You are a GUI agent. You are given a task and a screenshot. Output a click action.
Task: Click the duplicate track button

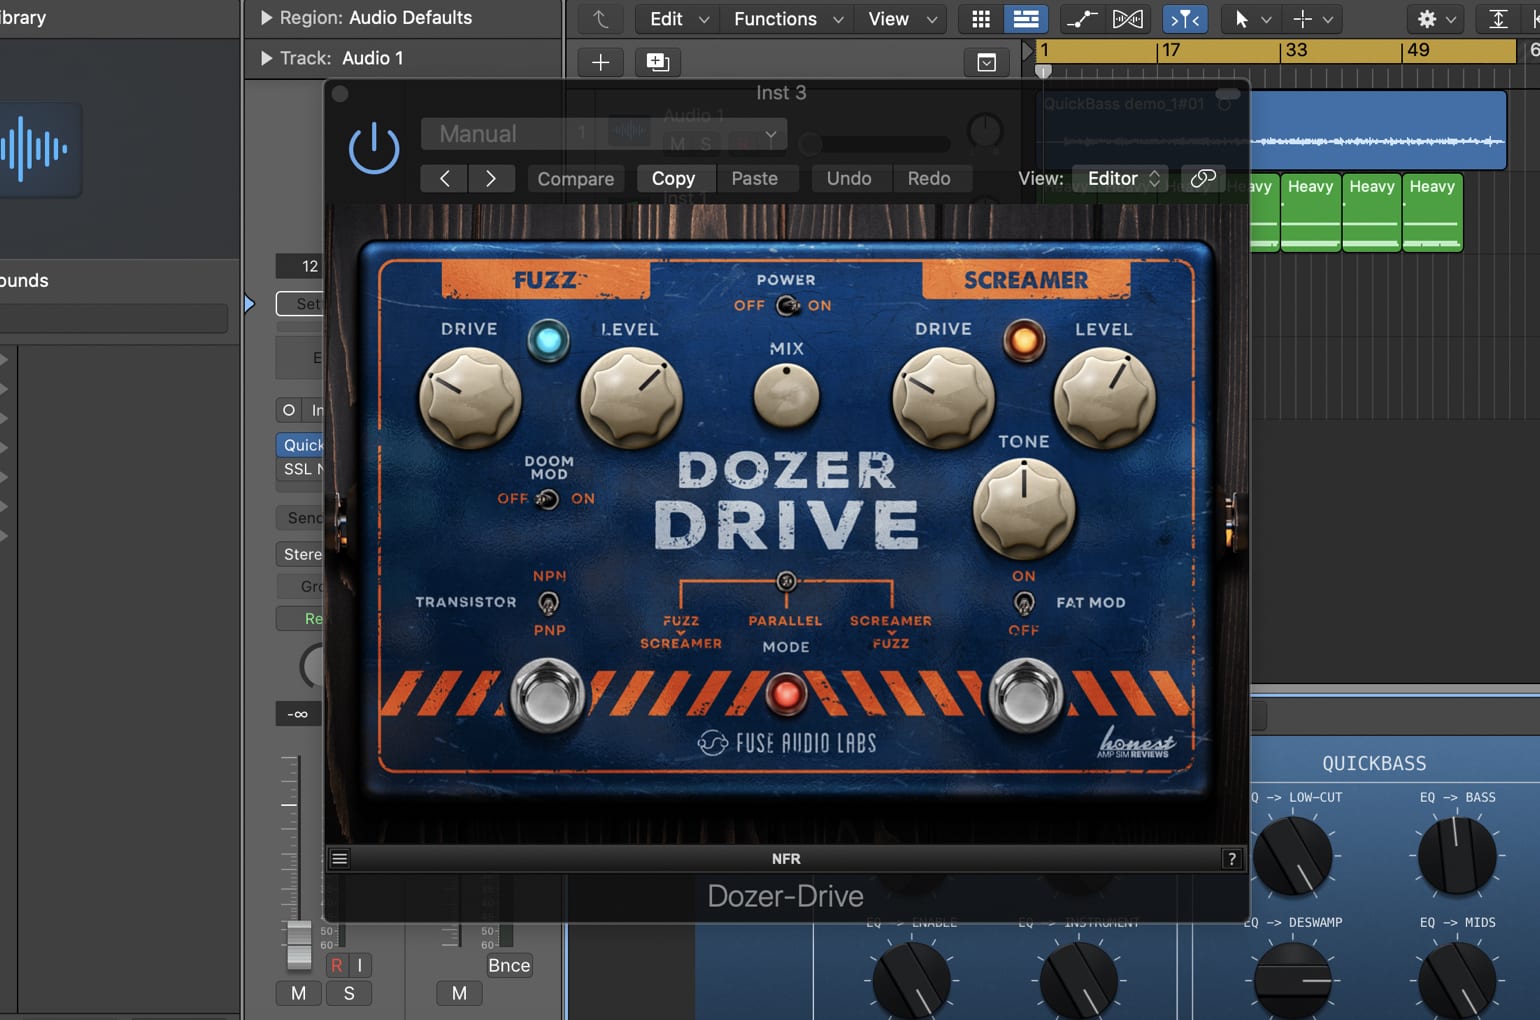[x=658, y=62]
